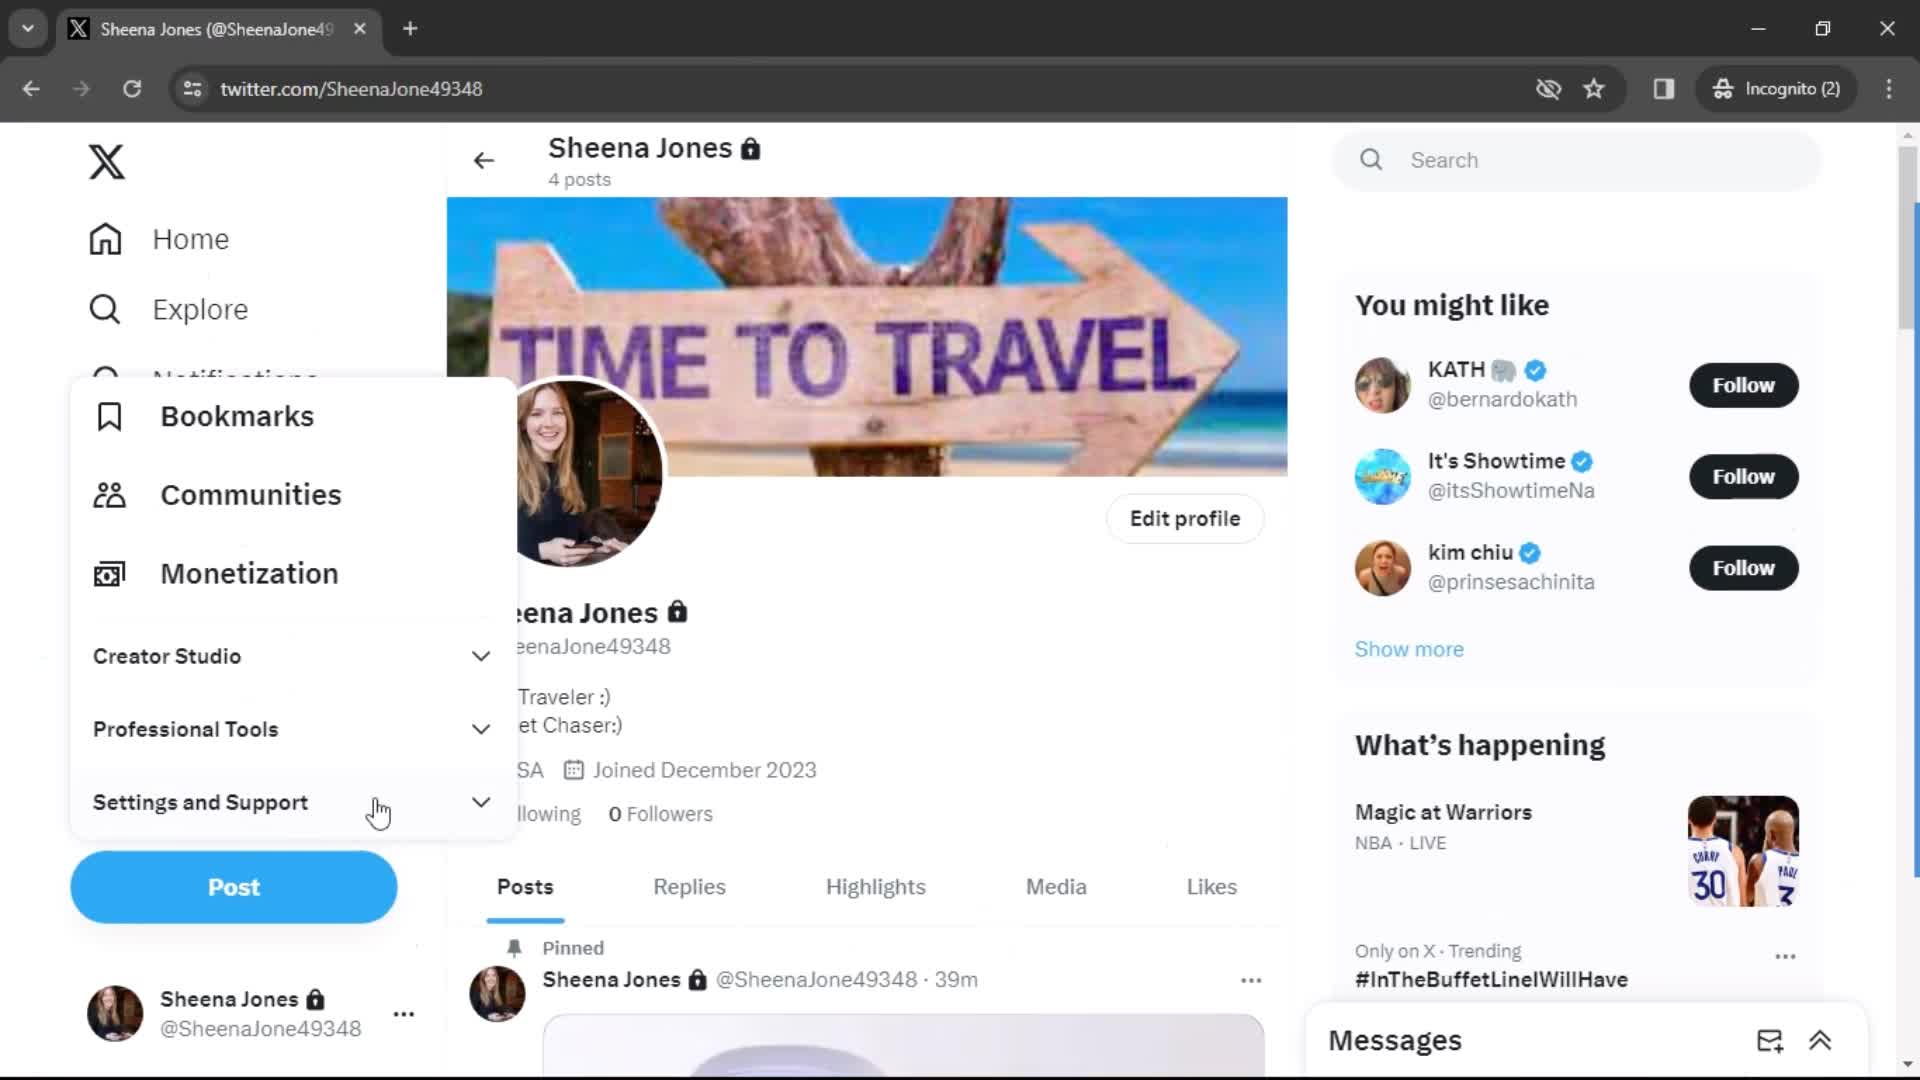Navigate to Communities
The image size is (1920, 1080).
[251, 495]
